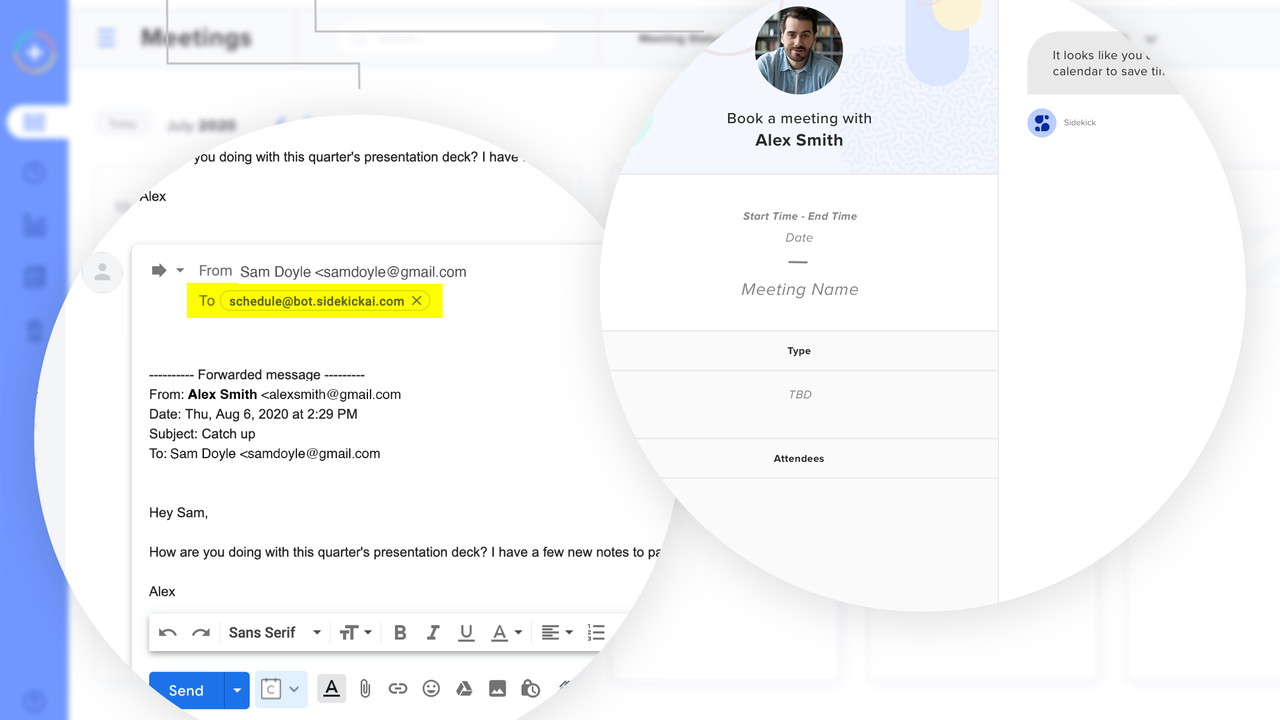Click the Meeting Name field
1280x720 pixels.
[799, 290]
